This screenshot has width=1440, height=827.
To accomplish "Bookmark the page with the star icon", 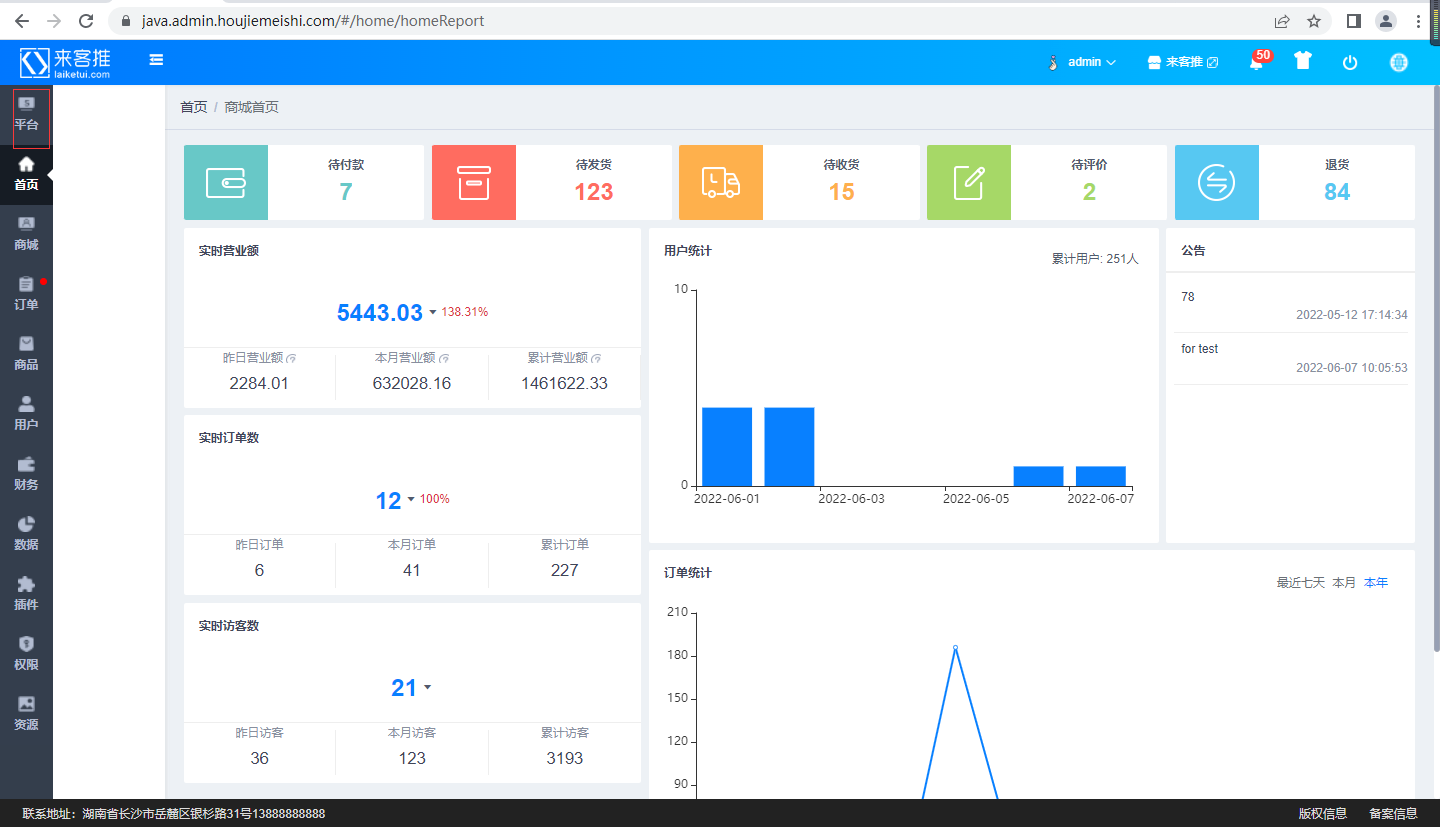I will tap(1314, 20).
